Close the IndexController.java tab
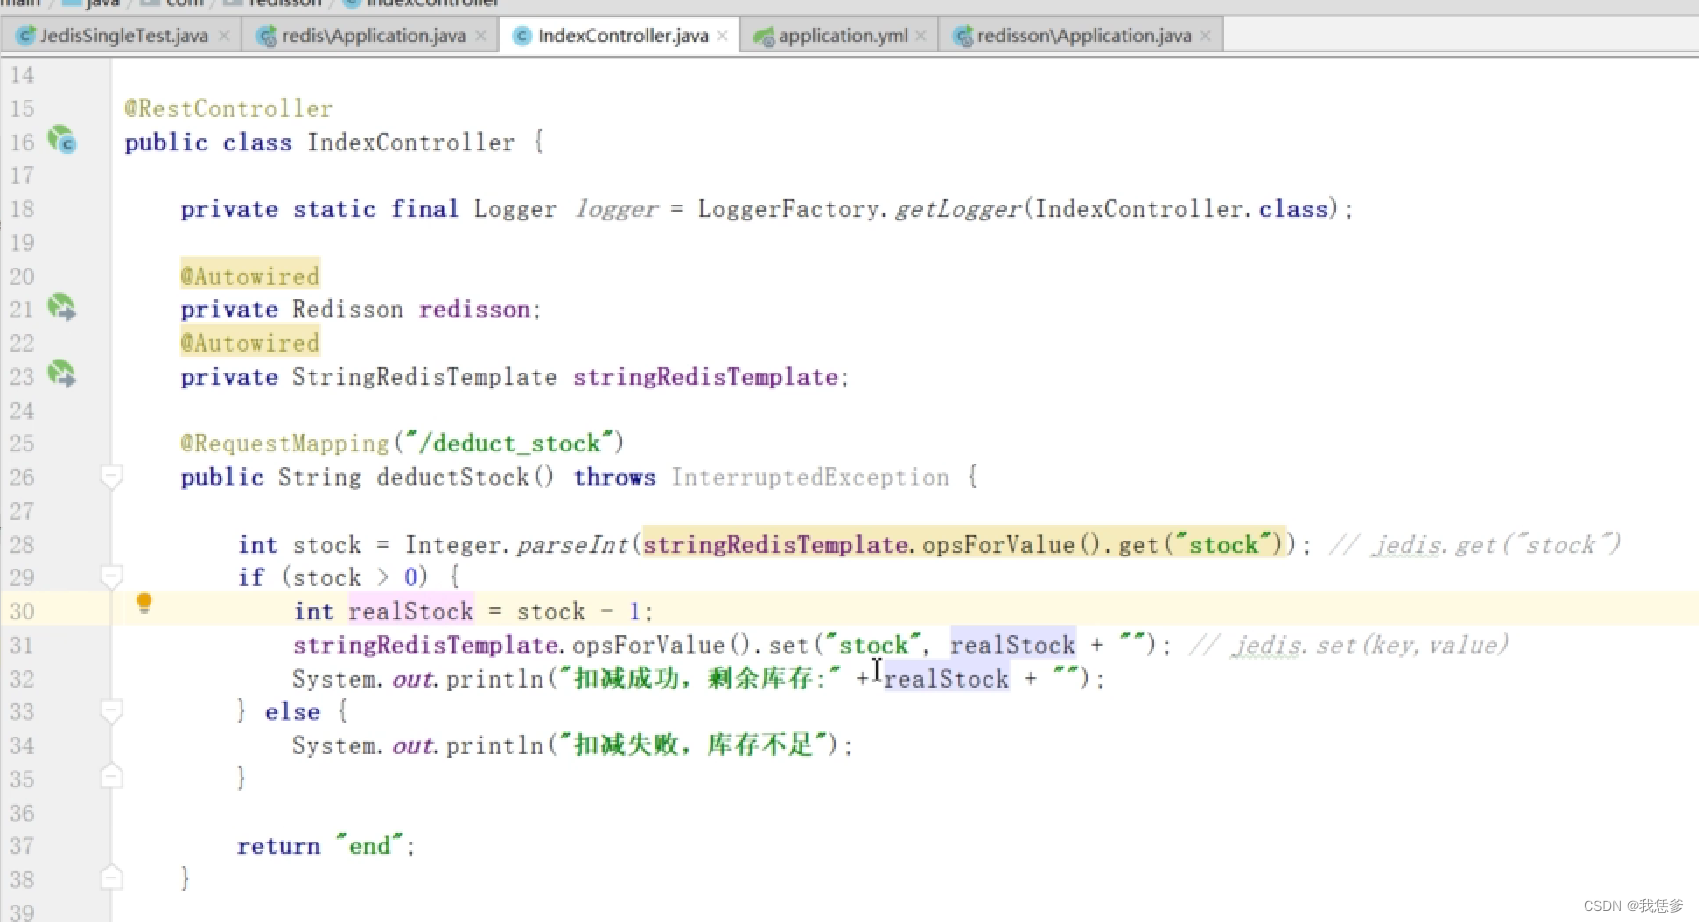The height and width of the screenshot is (922, 1699). coord(722,36)
